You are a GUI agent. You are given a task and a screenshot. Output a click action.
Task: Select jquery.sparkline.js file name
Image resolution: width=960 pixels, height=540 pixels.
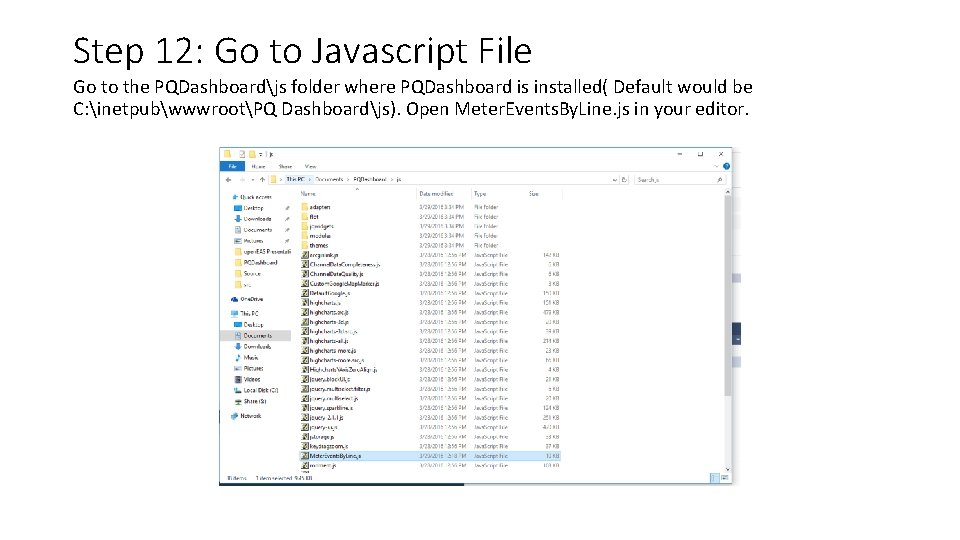click(x=331, y=408)
